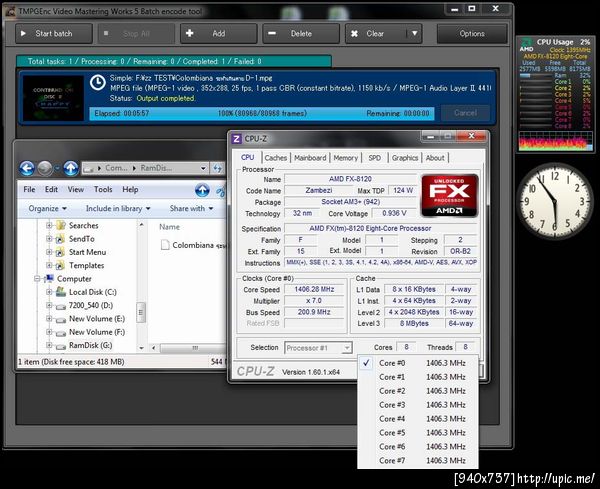600x489 pixels.
Task: Click the analog clock gadget
Action: tap(555, 201)
